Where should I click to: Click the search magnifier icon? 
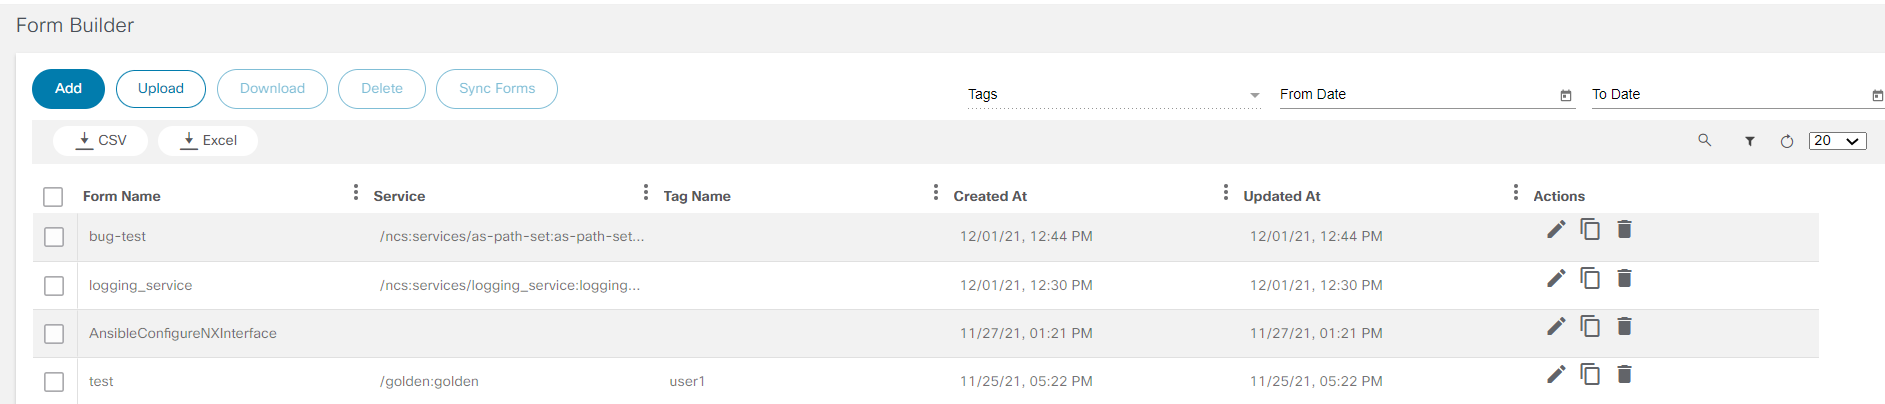tap(1704, 140)
